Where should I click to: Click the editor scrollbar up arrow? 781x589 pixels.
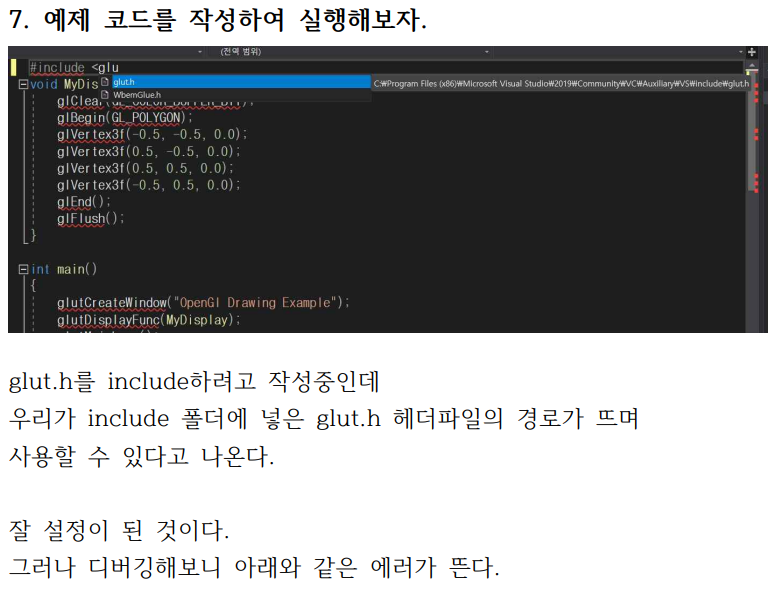click(752, 66)
